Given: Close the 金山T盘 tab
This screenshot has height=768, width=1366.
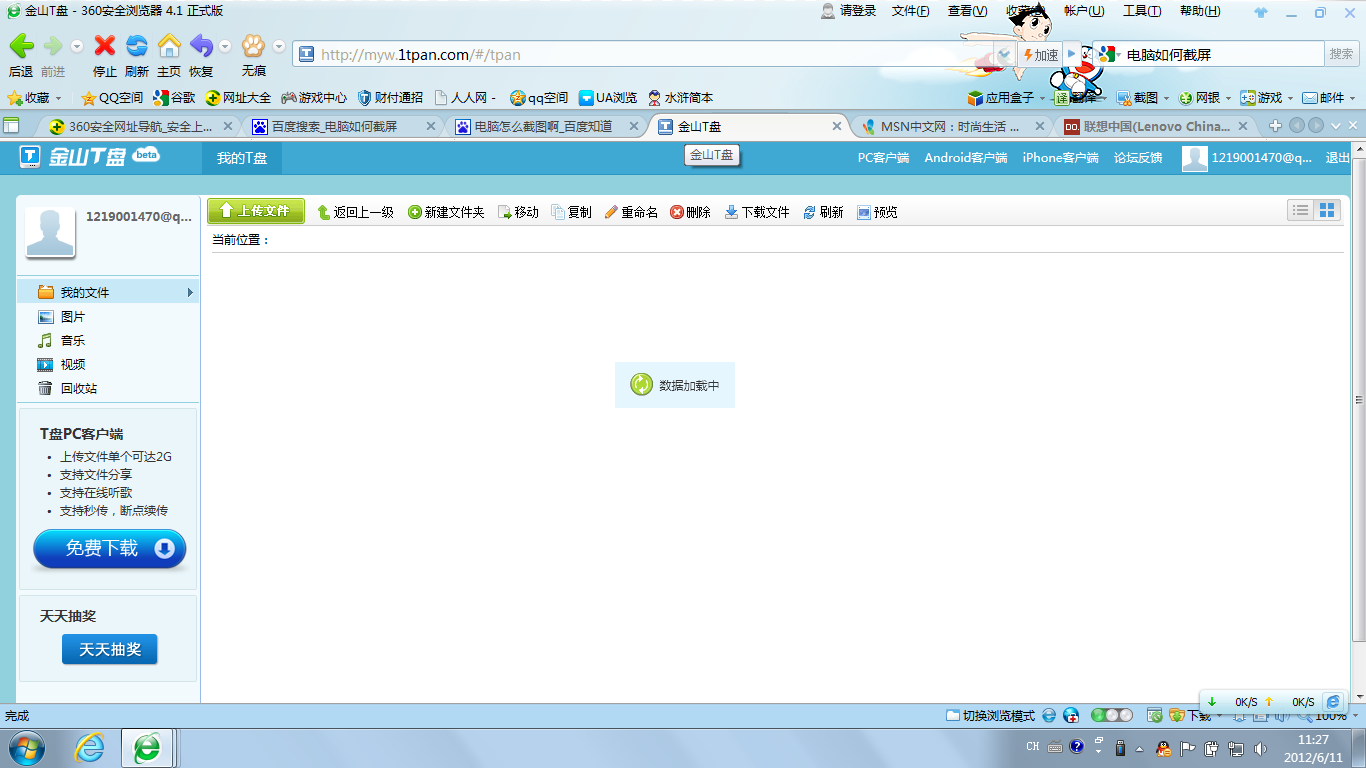Looking at the screenshot, I should click(x=837, y=127).
